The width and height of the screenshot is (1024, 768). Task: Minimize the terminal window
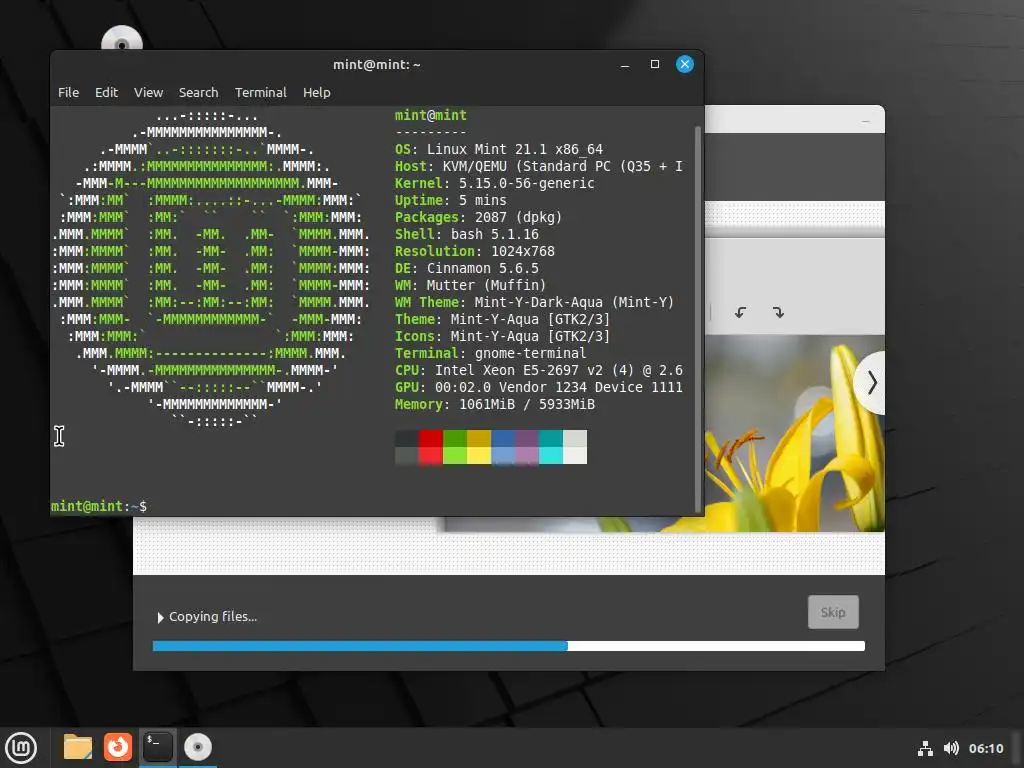tap(625, 65)
